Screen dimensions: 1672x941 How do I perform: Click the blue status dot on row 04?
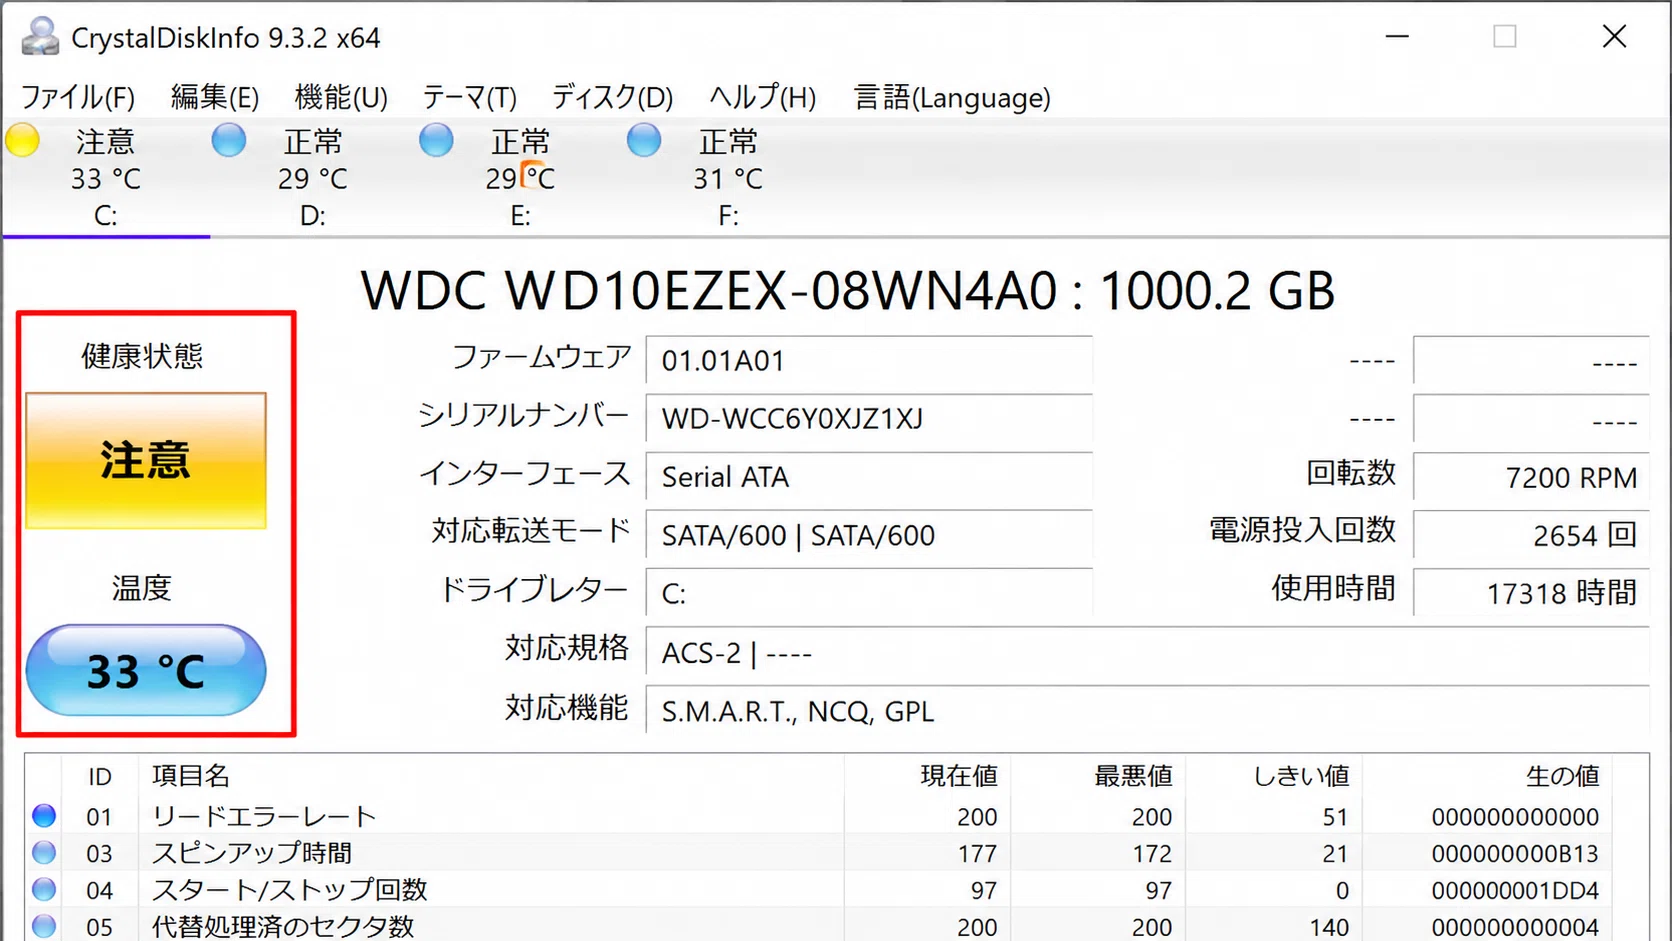pos(44,890)
